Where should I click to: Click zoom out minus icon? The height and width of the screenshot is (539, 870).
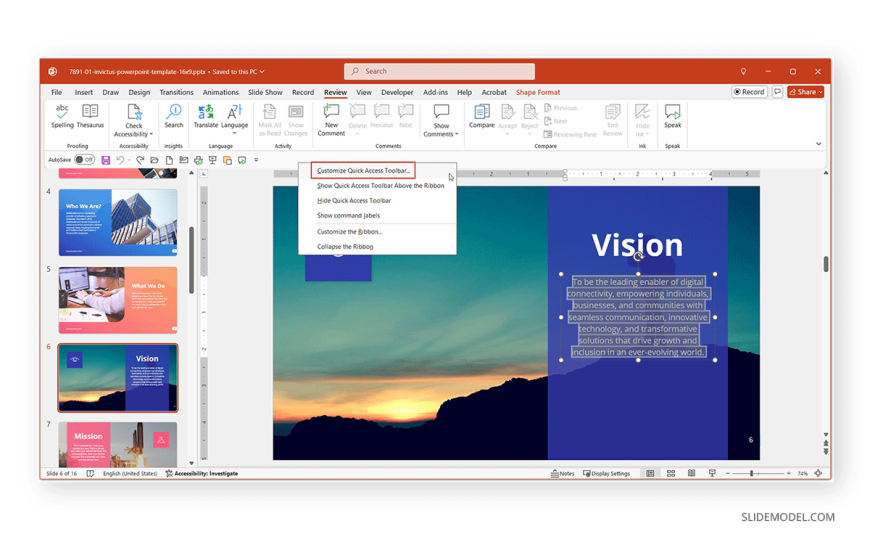coord(727,473)
